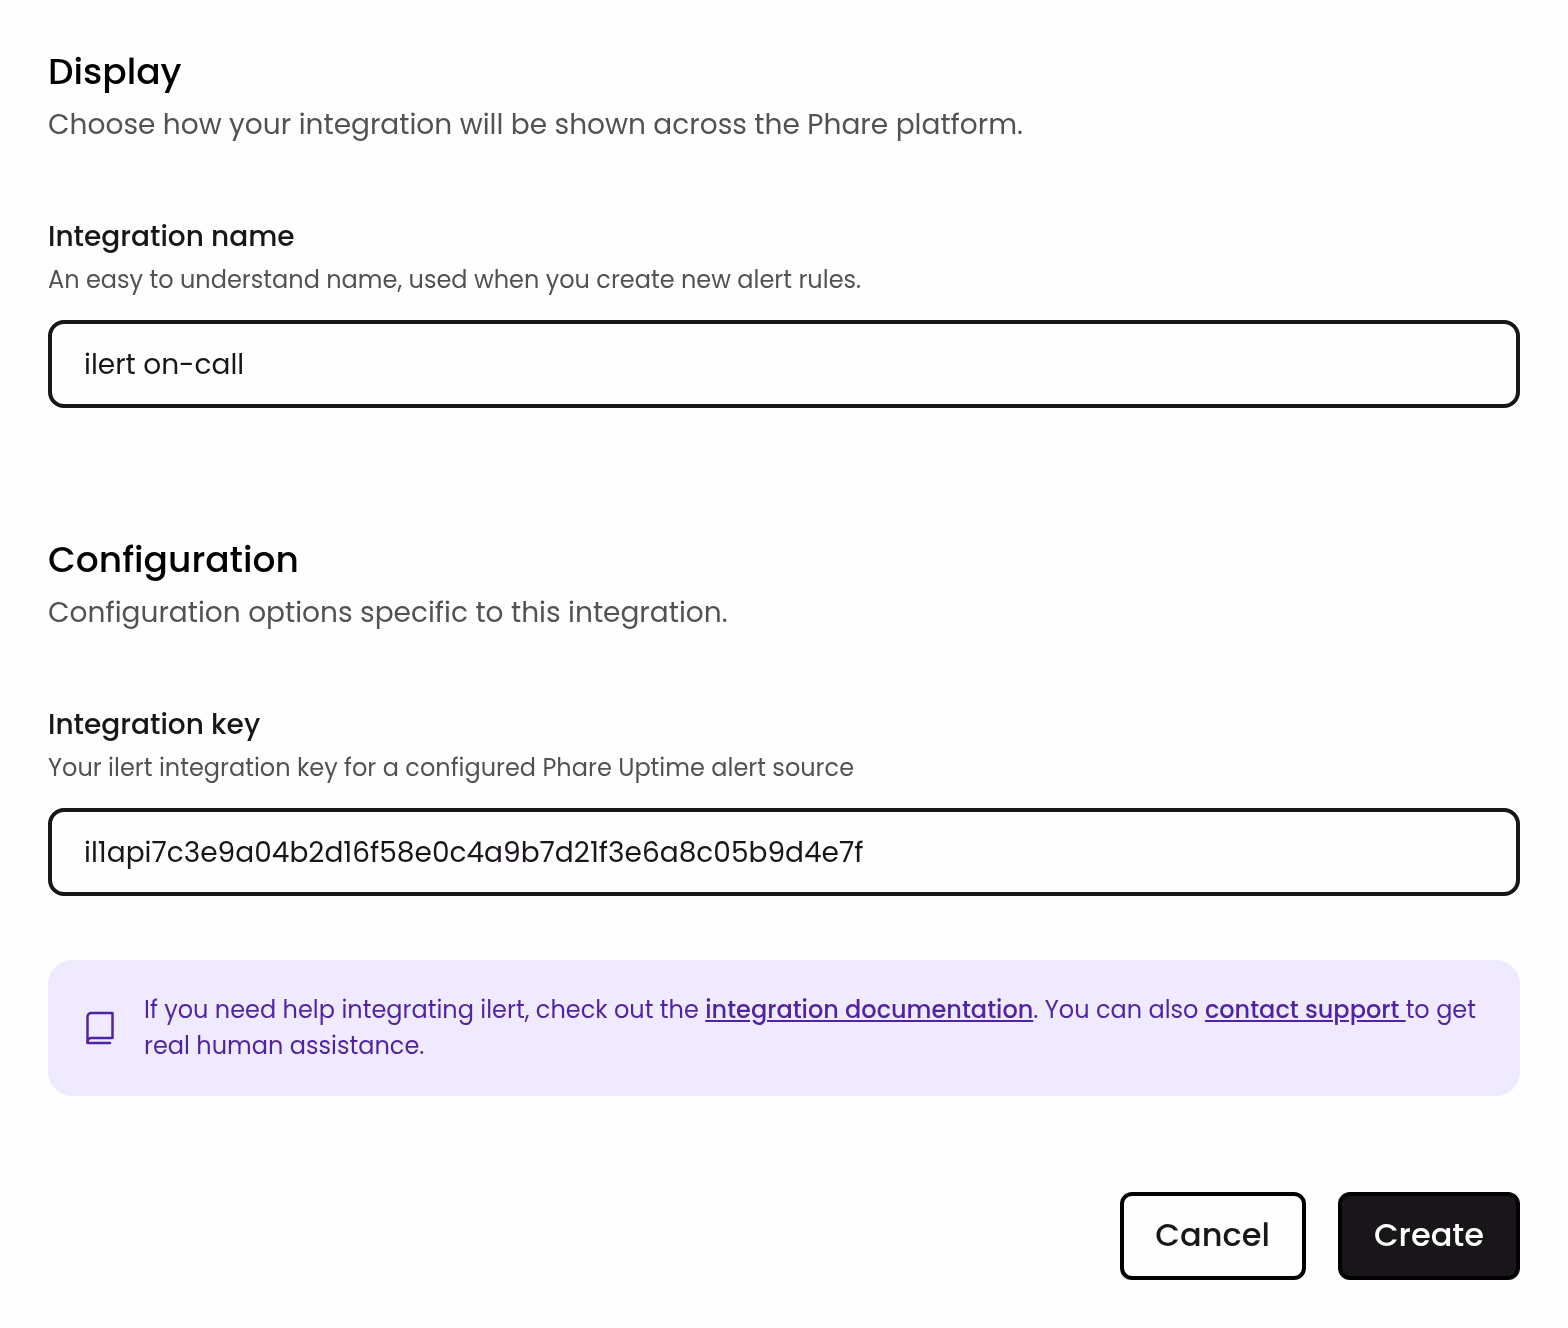Click the Display section heading
Screen dimensions: 1568x1328
click(x=115, y=72)
